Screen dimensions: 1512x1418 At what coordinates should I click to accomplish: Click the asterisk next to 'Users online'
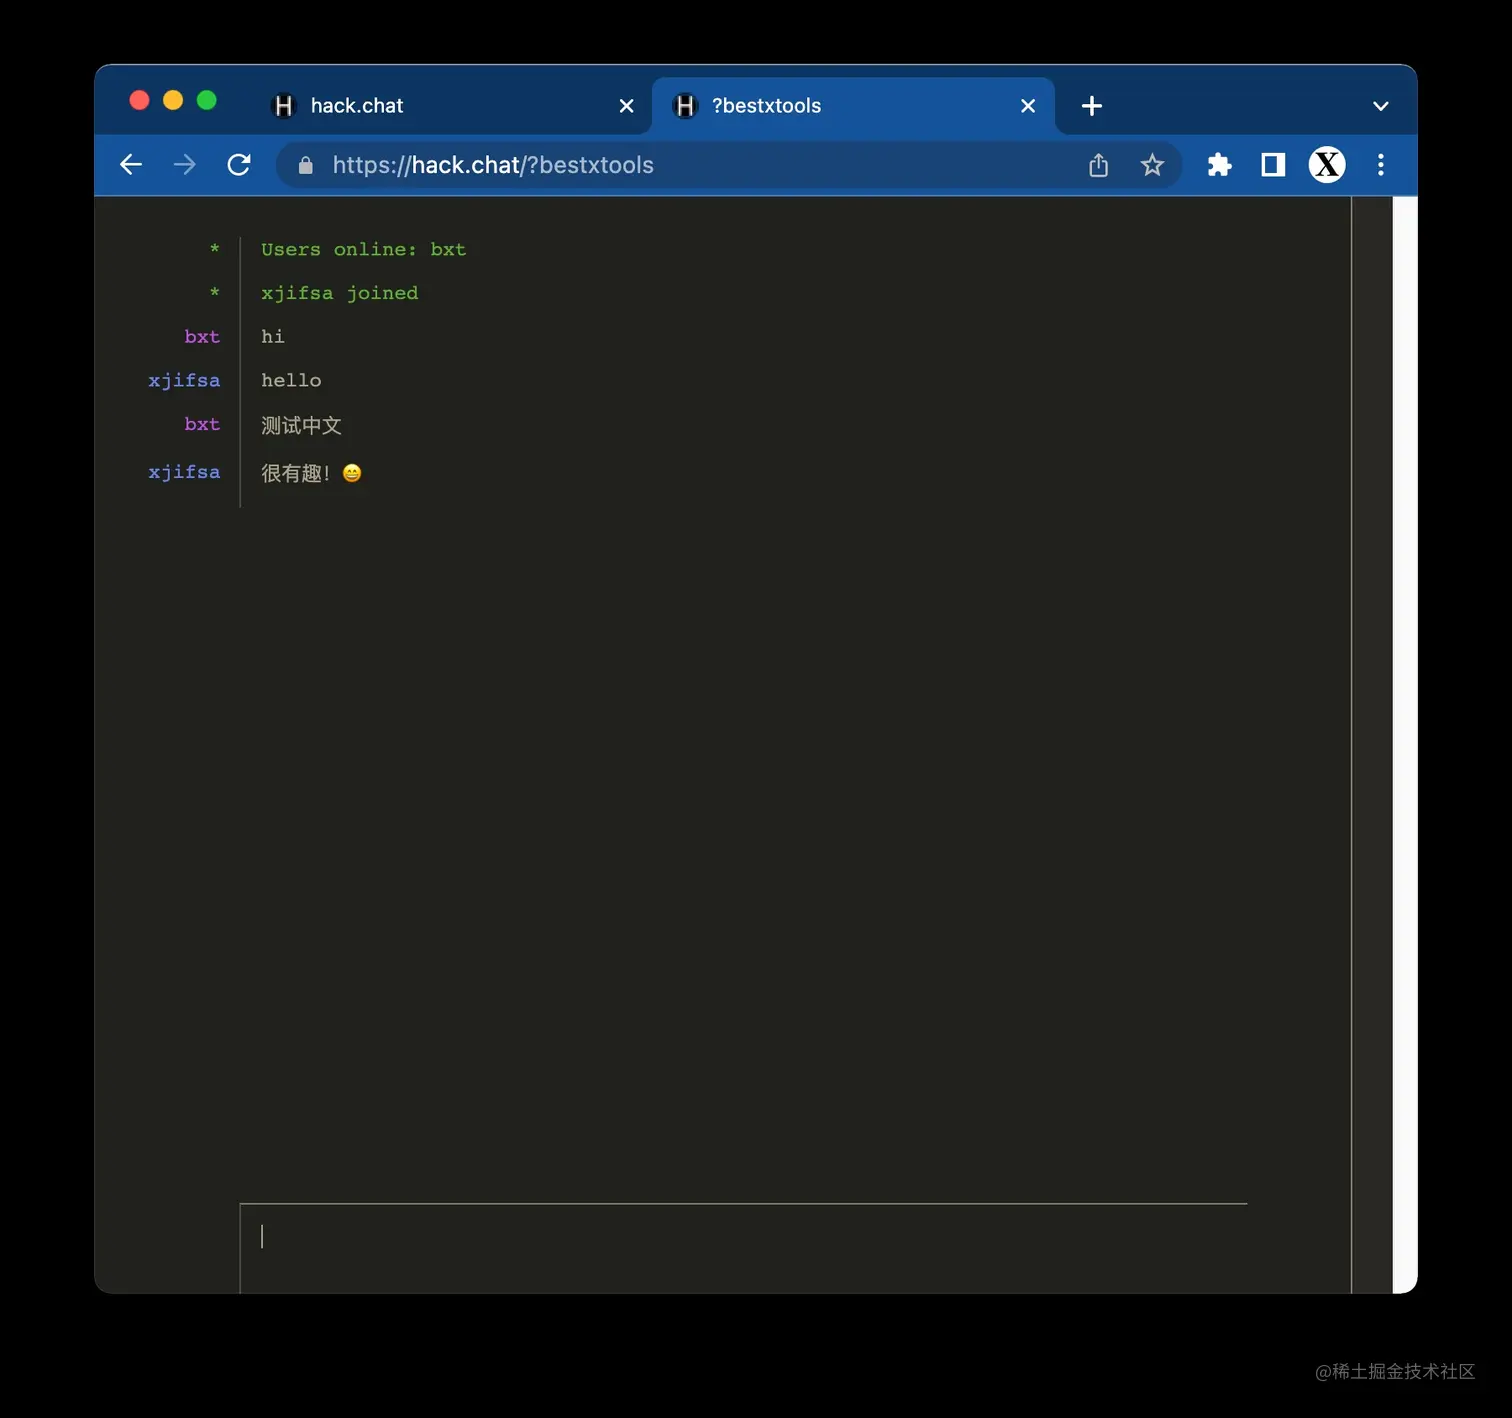[214, 250]
